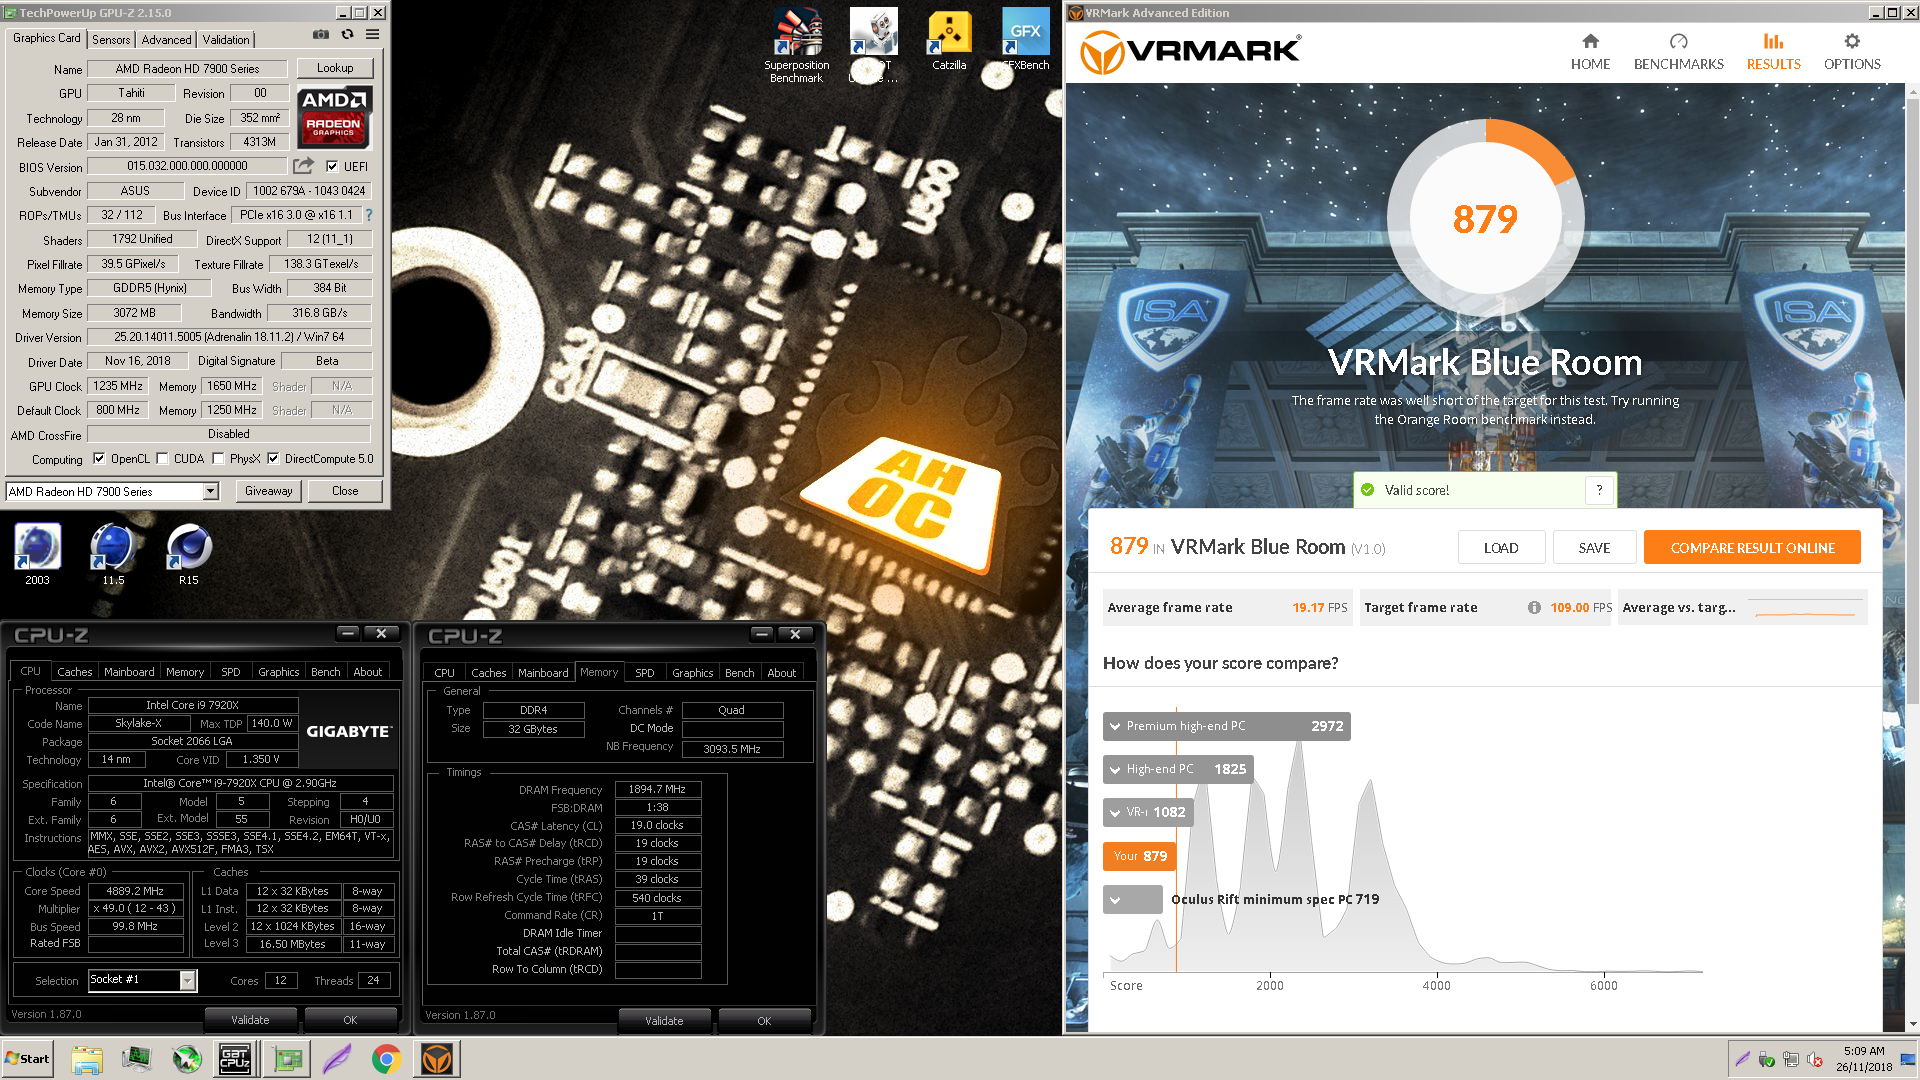Expand the Premium high-end PC comparison
The image size is (1920, 1080).
[x=1115, y=726]
